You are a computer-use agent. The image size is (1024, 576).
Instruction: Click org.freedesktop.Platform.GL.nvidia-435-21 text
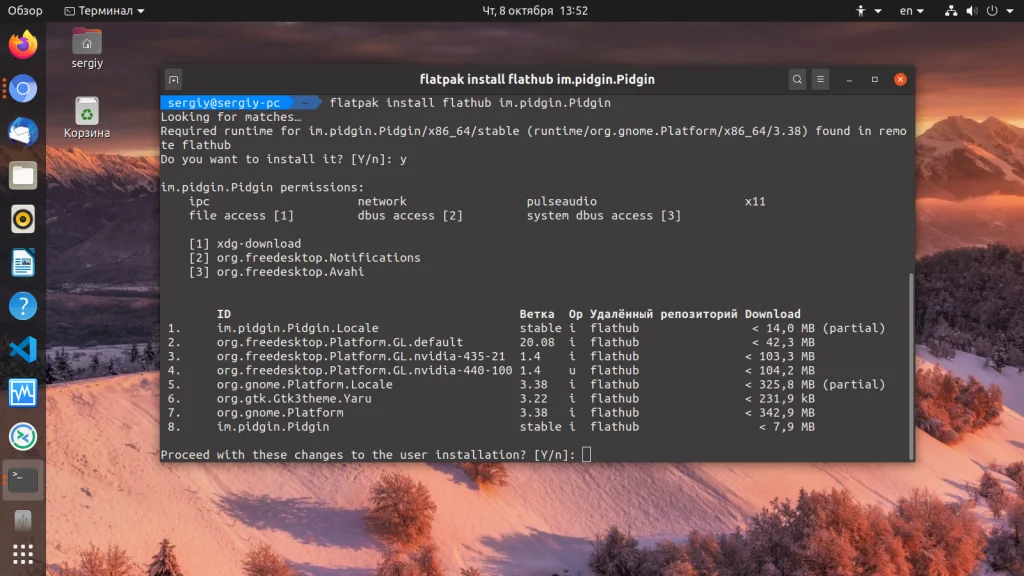click(361, 357)
